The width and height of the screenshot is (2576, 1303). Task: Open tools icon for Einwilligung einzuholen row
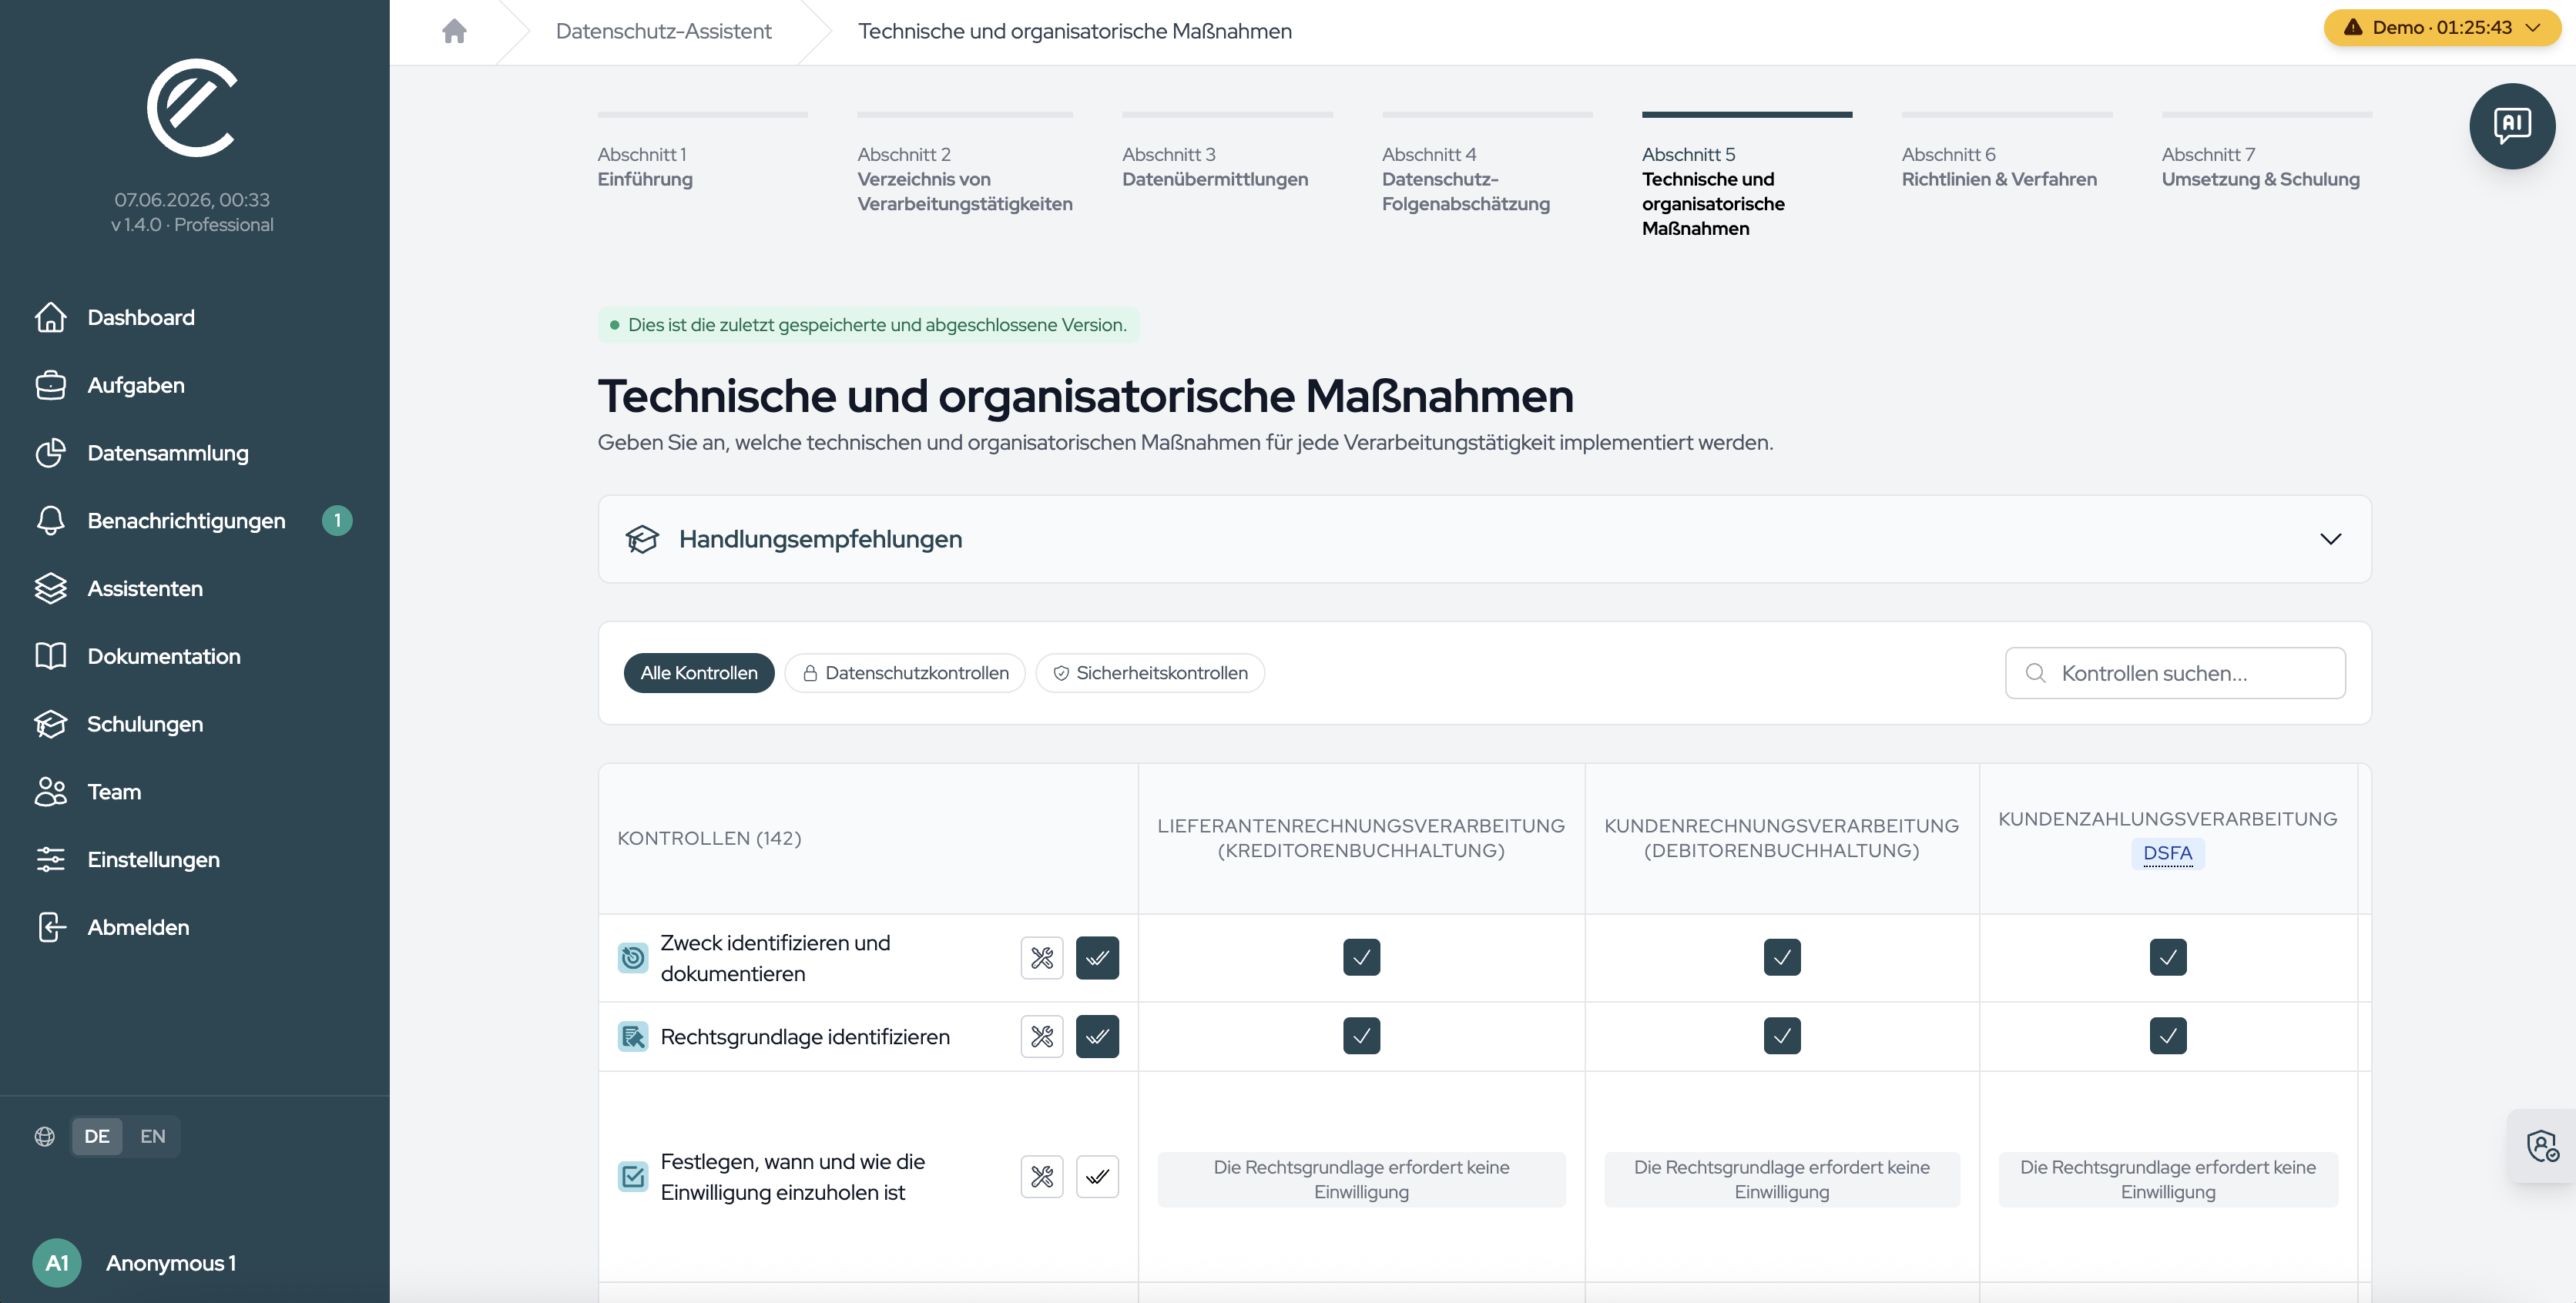[x=1042, y=1177]
